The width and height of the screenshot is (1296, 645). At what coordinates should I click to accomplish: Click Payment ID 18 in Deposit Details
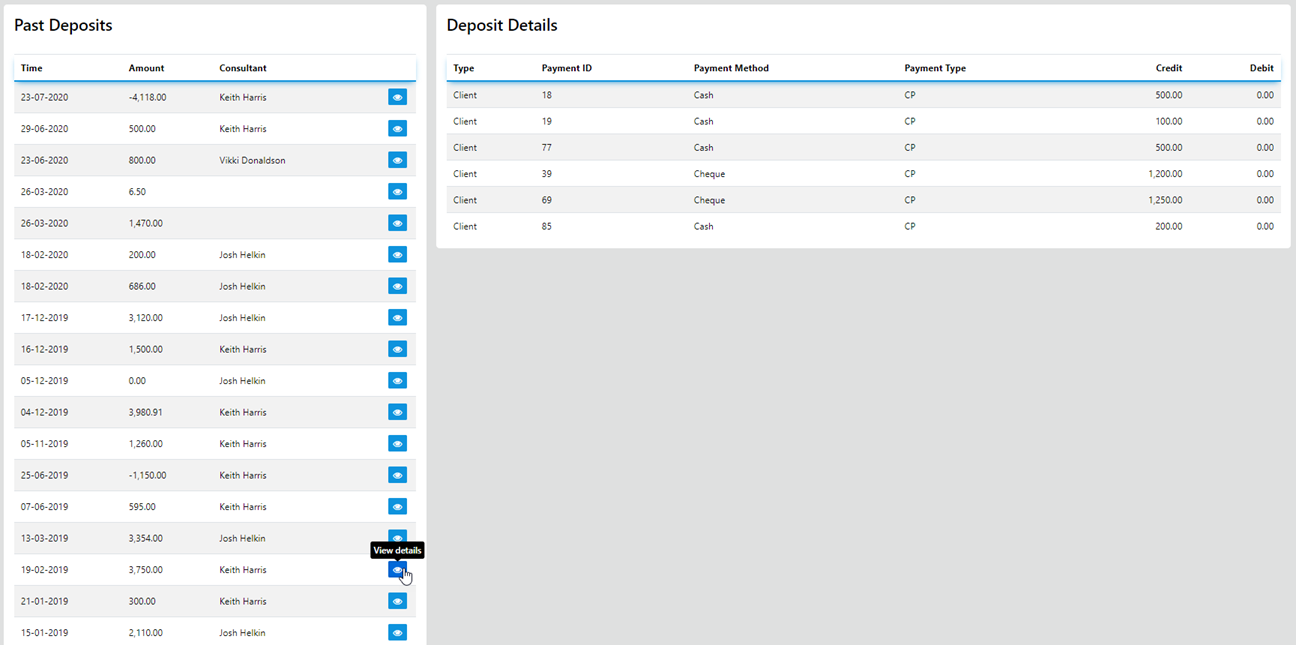coord(547,95)
